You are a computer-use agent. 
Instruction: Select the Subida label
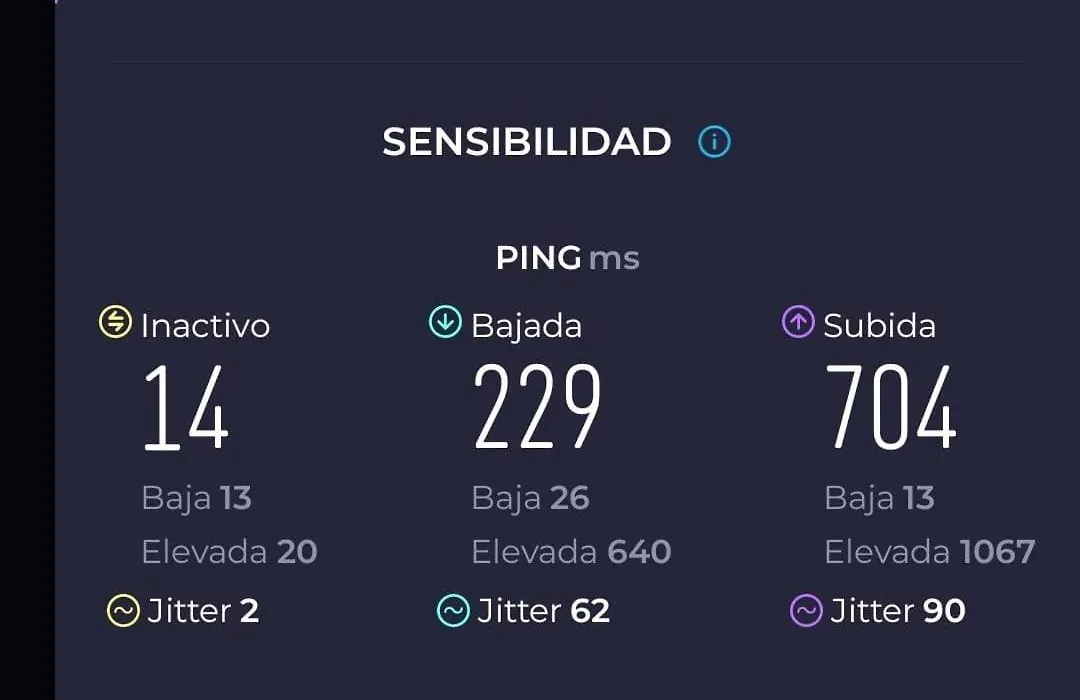(880, 326)
